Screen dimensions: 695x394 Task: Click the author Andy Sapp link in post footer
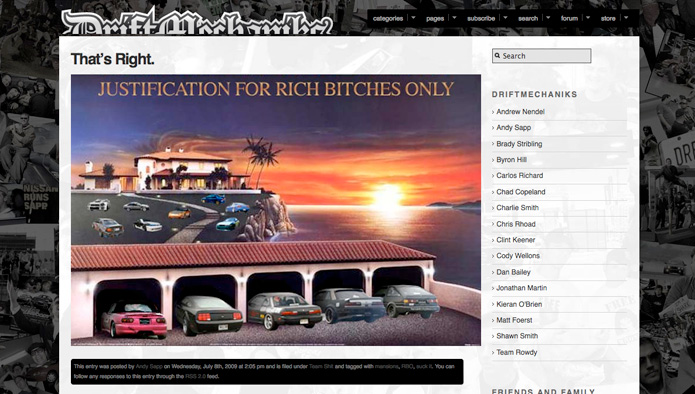149,367
